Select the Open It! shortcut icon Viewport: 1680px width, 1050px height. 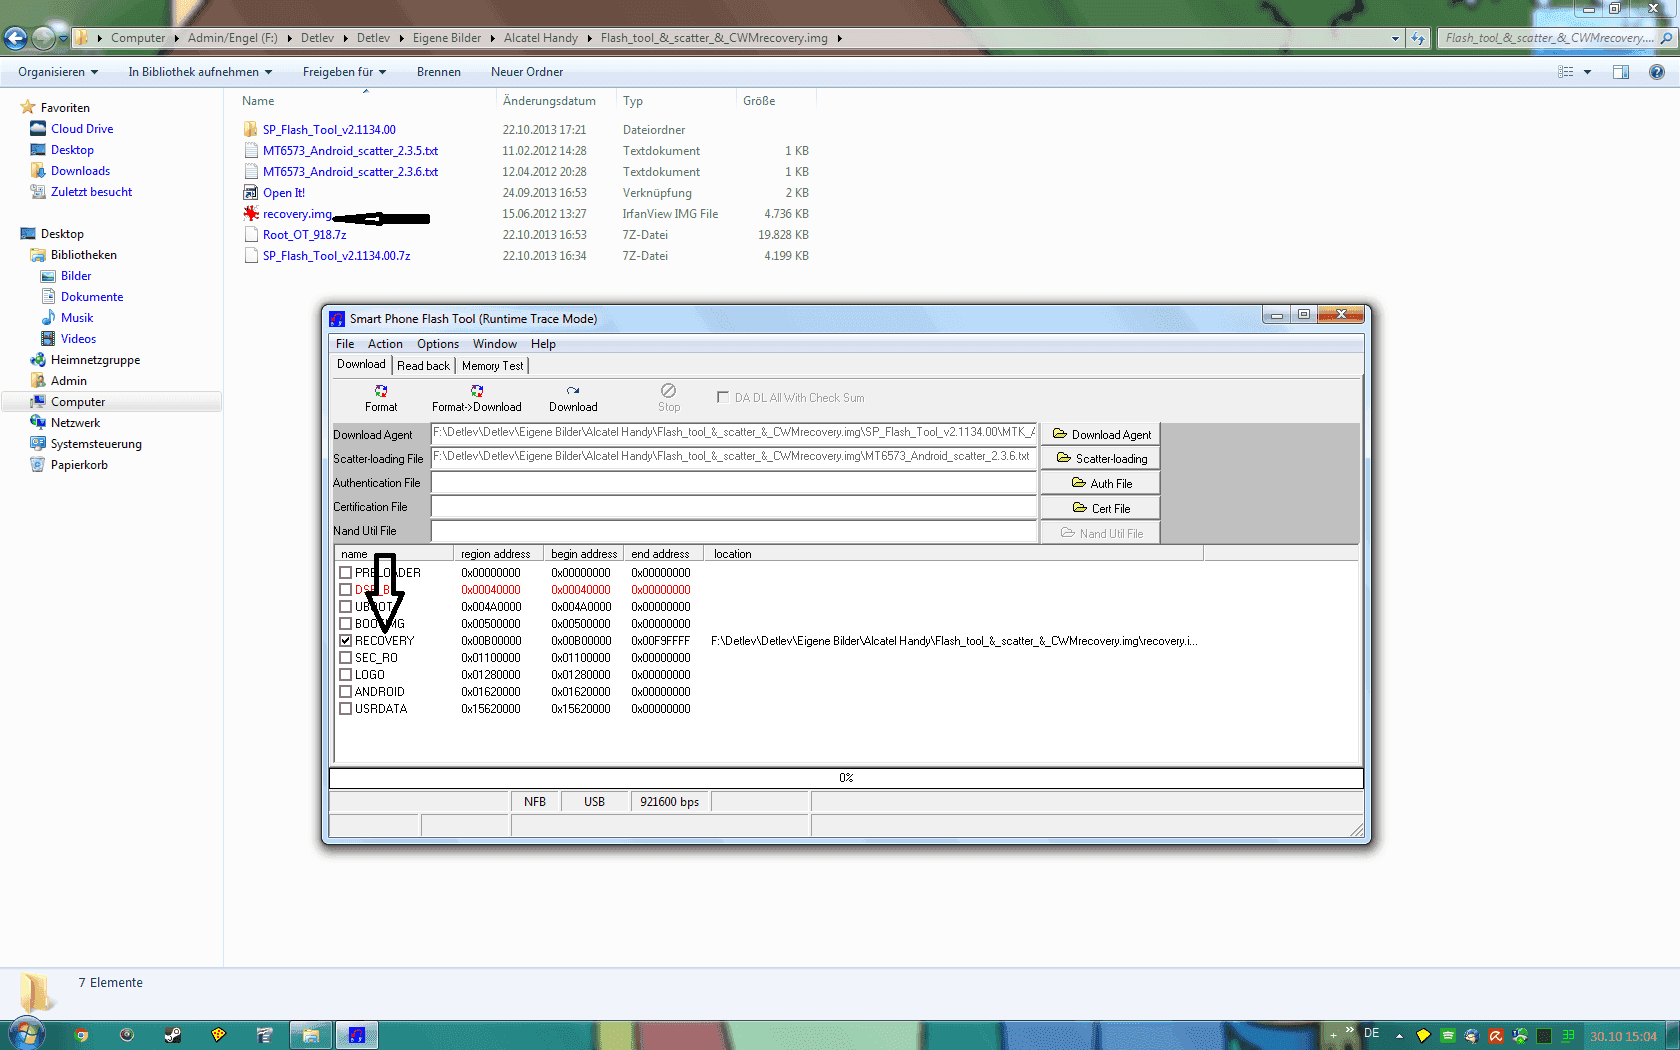pyautogui.click(x=250, y=192)
